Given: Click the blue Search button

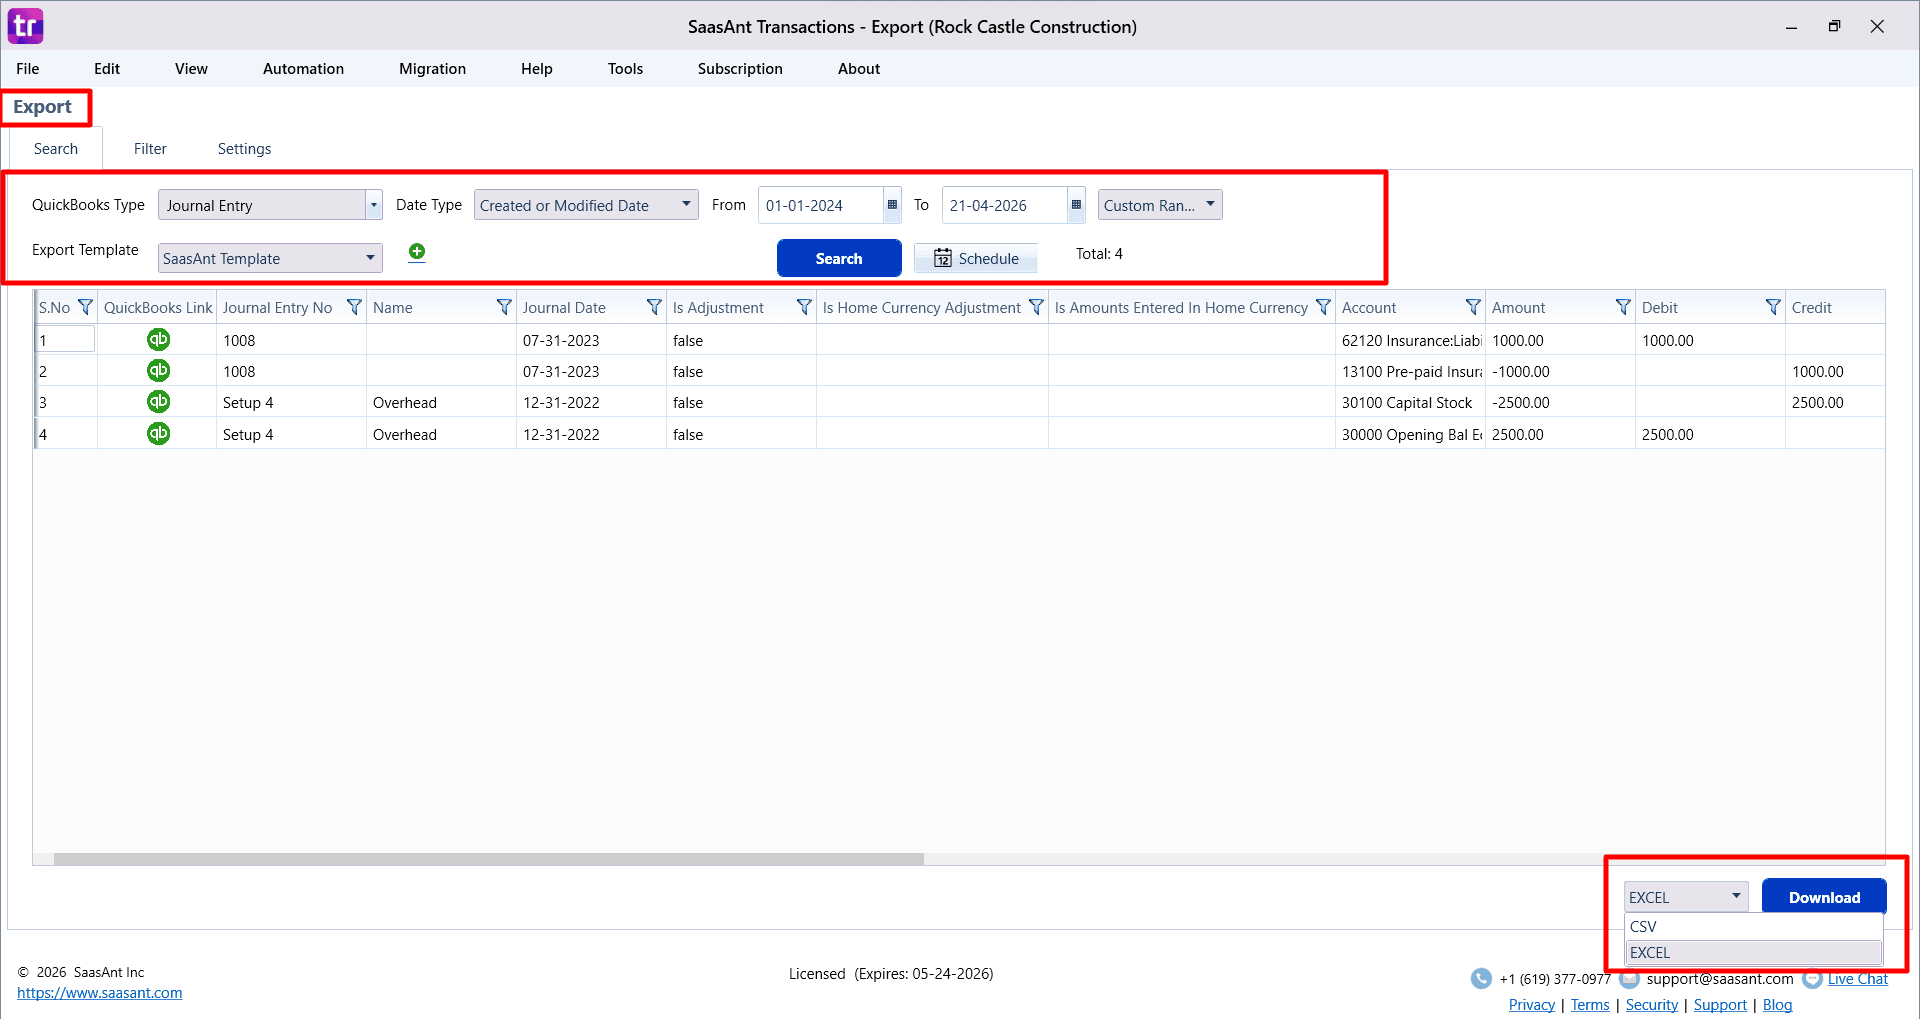Looking at the screenshot, I should (x=839, y=258).
